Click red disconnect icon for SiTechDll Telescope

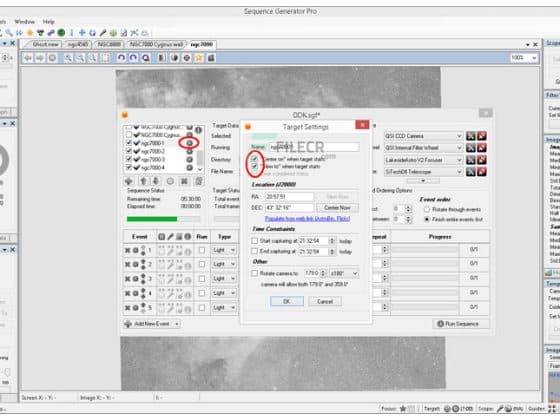click(x=482, y=172)
